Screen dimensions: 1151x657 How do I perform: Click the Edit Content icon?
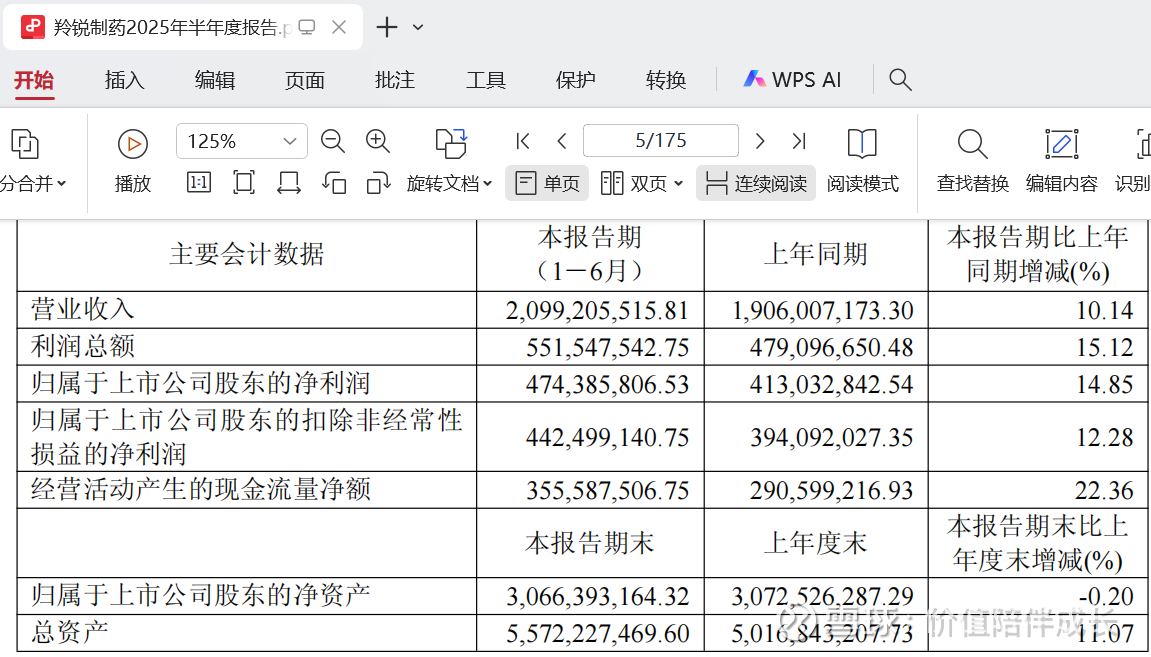click(x=1061, y=144)
